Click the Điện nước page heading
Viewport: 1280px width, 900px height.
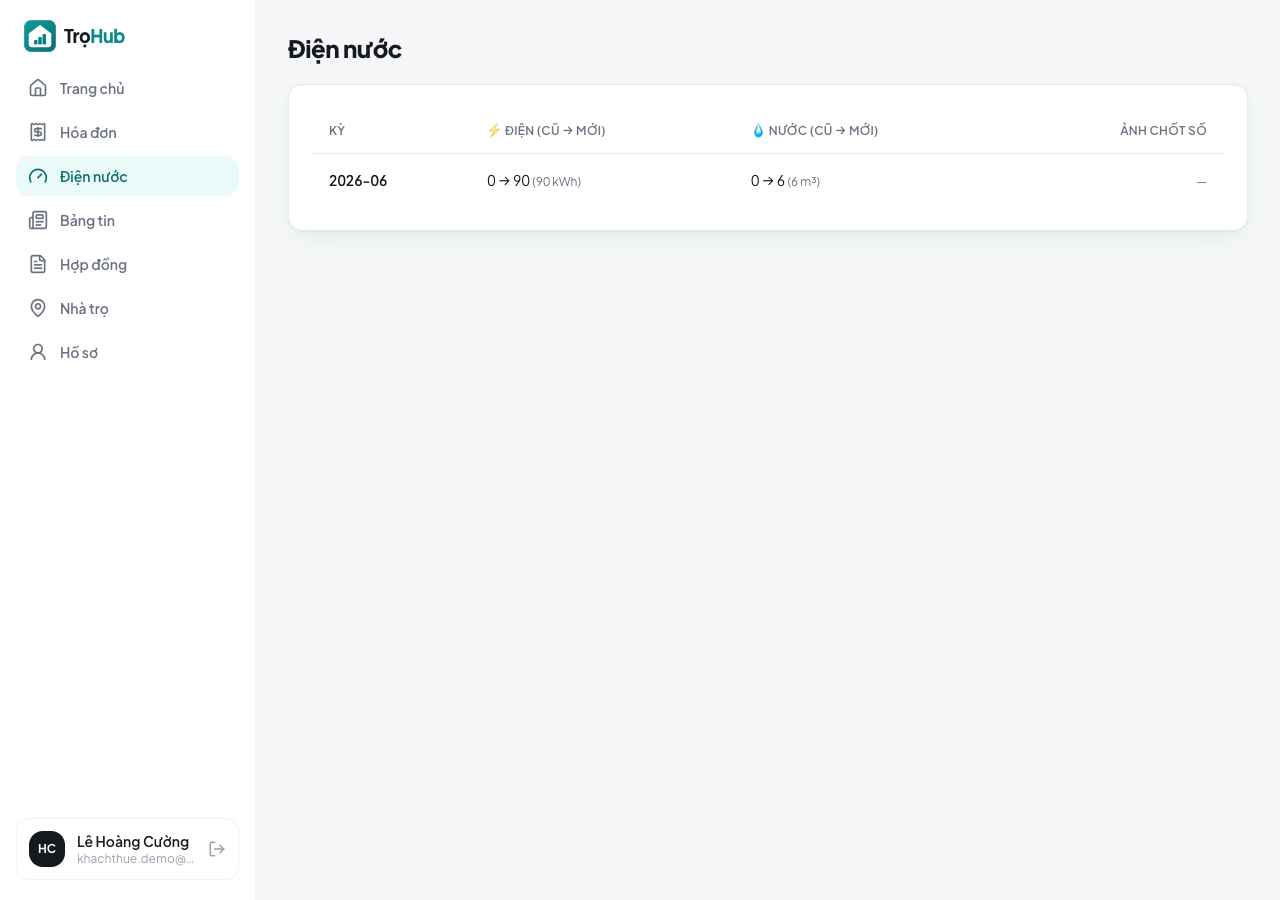click(x=345, y=49)
